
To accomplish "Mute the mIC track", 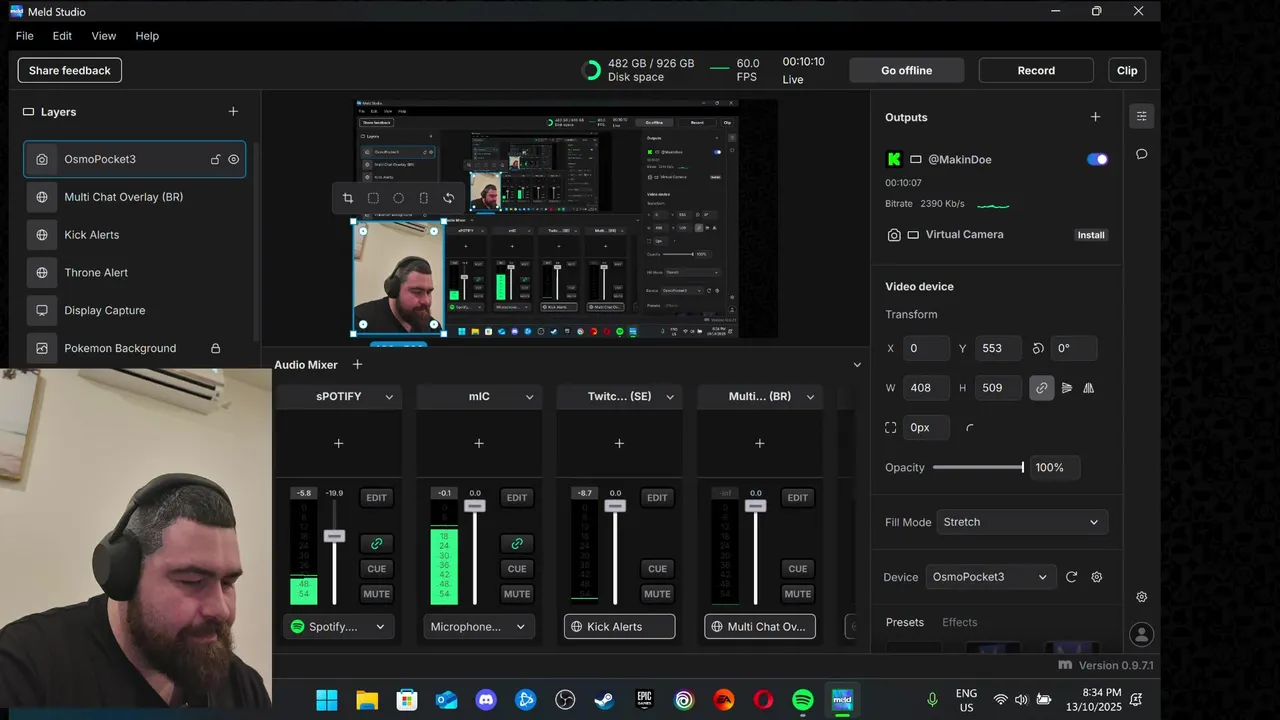I will coord(517,594).
